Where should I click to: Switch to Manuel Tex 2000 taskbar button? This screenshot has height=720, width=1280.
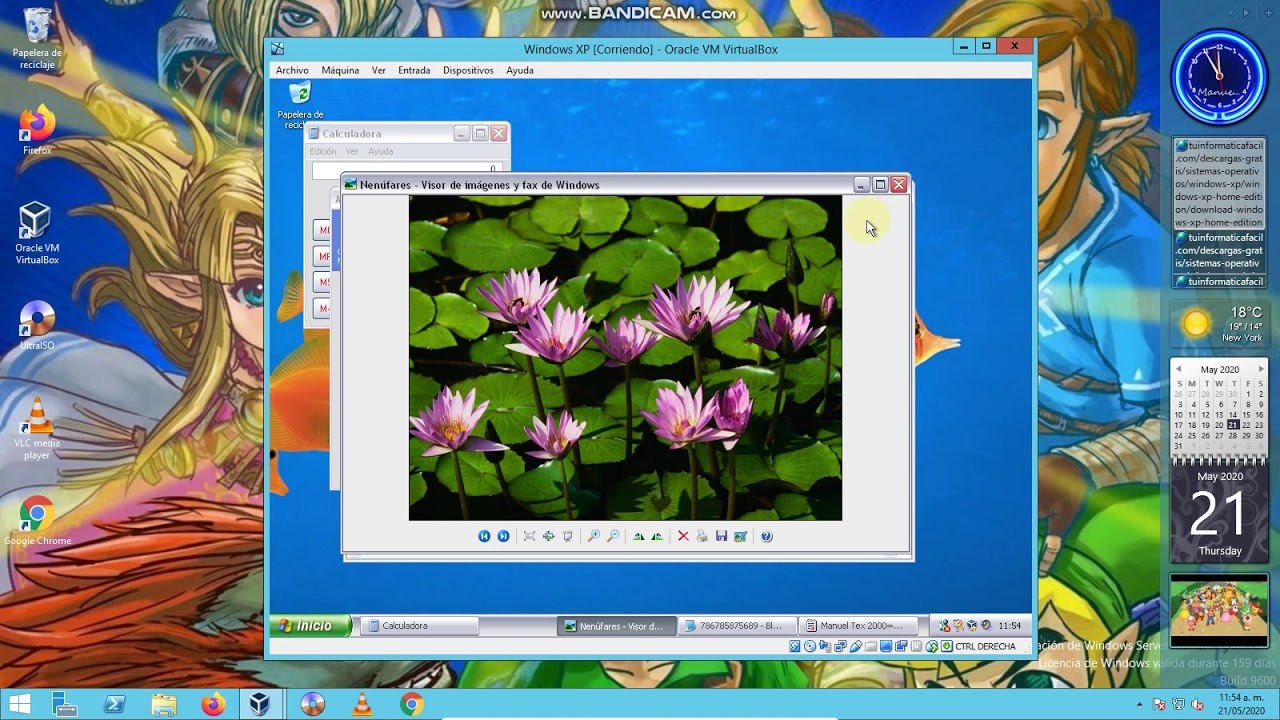857,626
